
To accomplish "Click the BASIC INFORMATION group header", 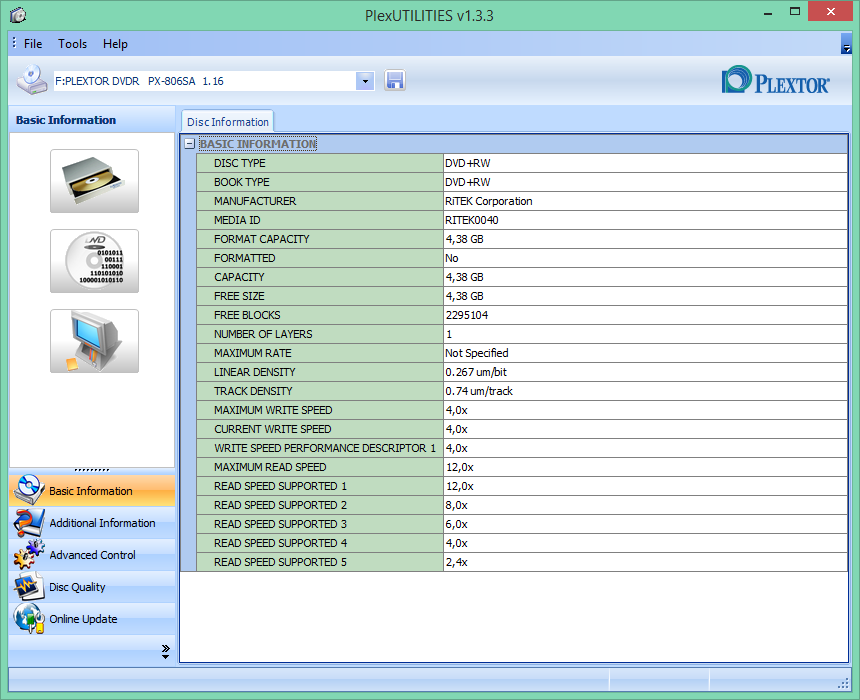I will tap(258, 144).
